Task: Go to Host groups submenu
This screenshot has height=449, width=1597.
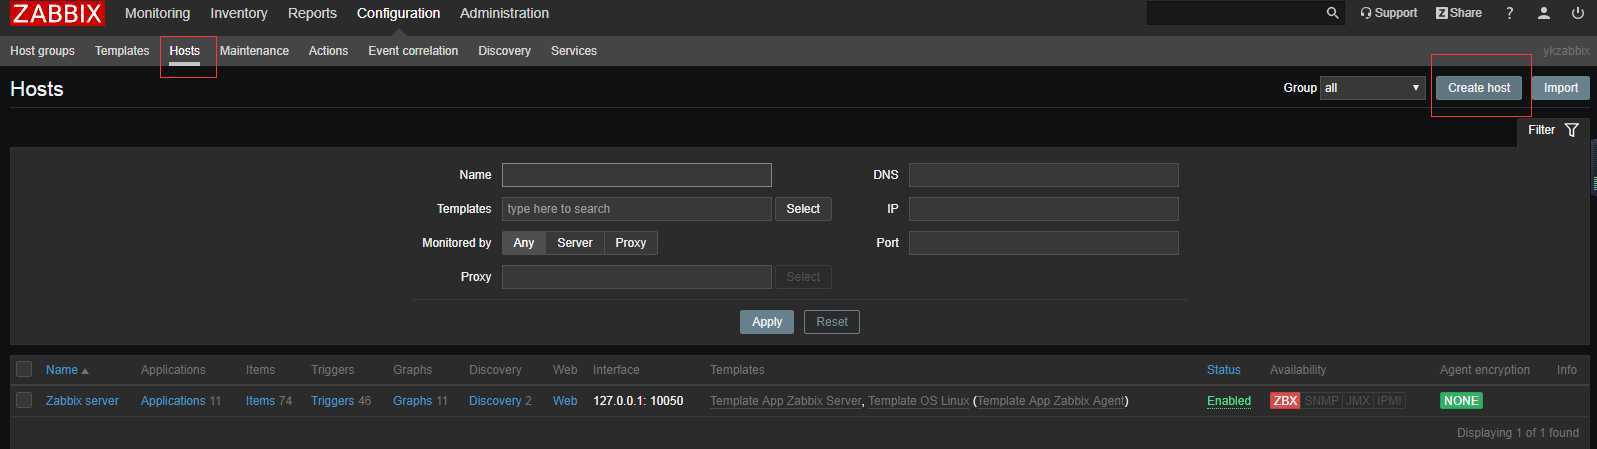Action: pos(42,51)
